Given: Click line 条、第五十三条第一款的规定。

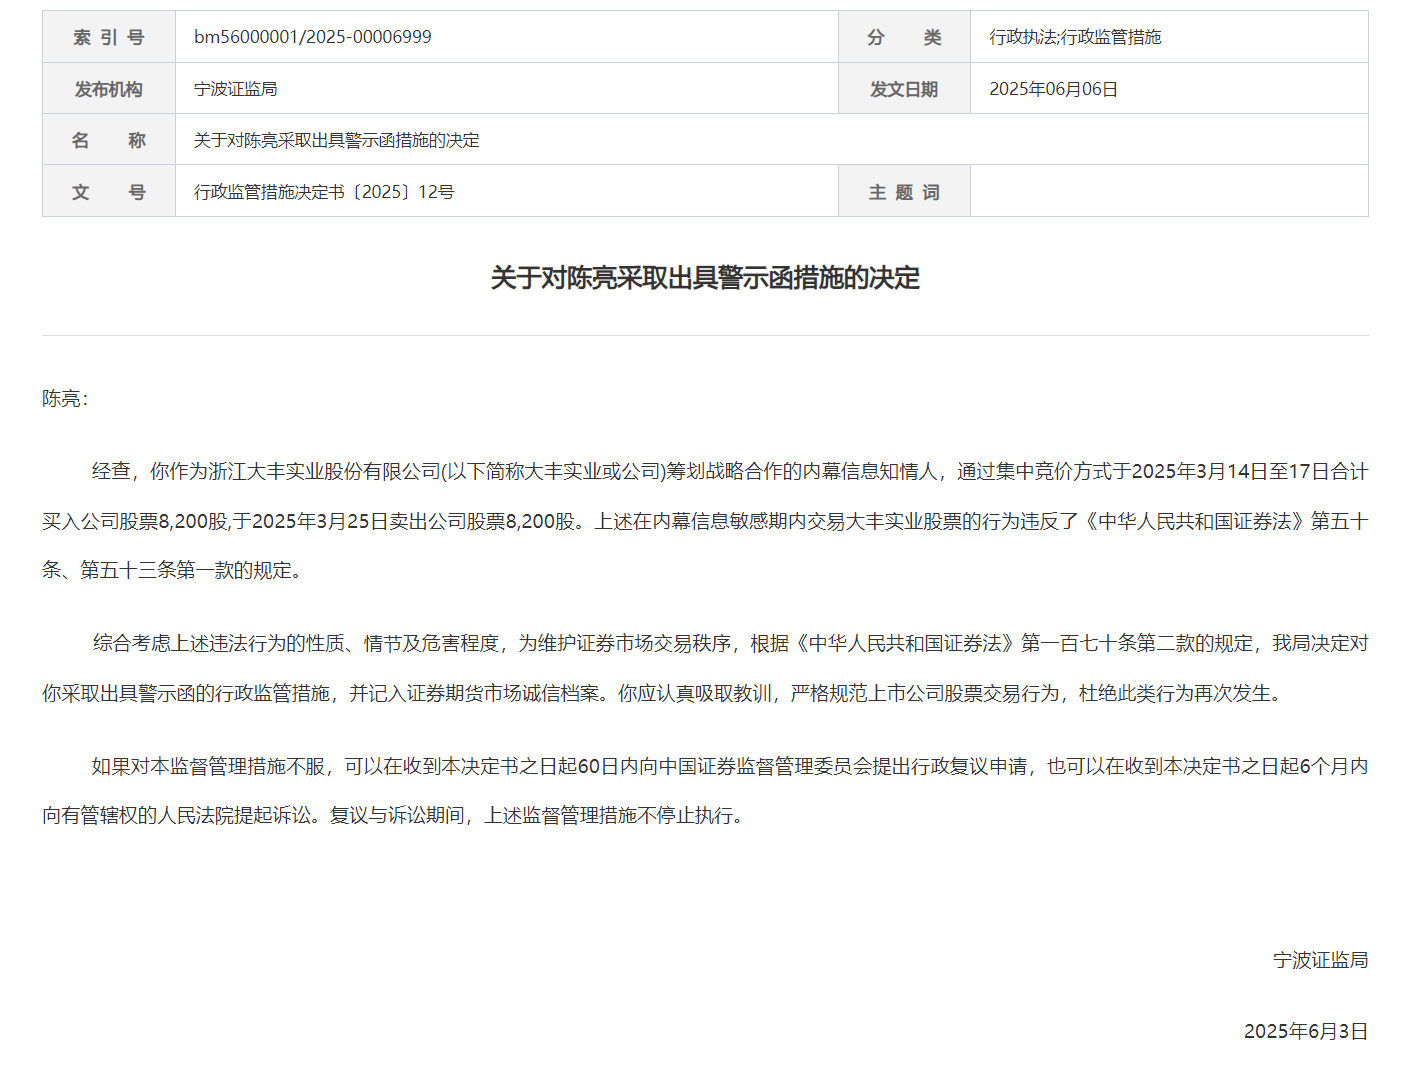Looking at the screenshot, I should (174, 570).
